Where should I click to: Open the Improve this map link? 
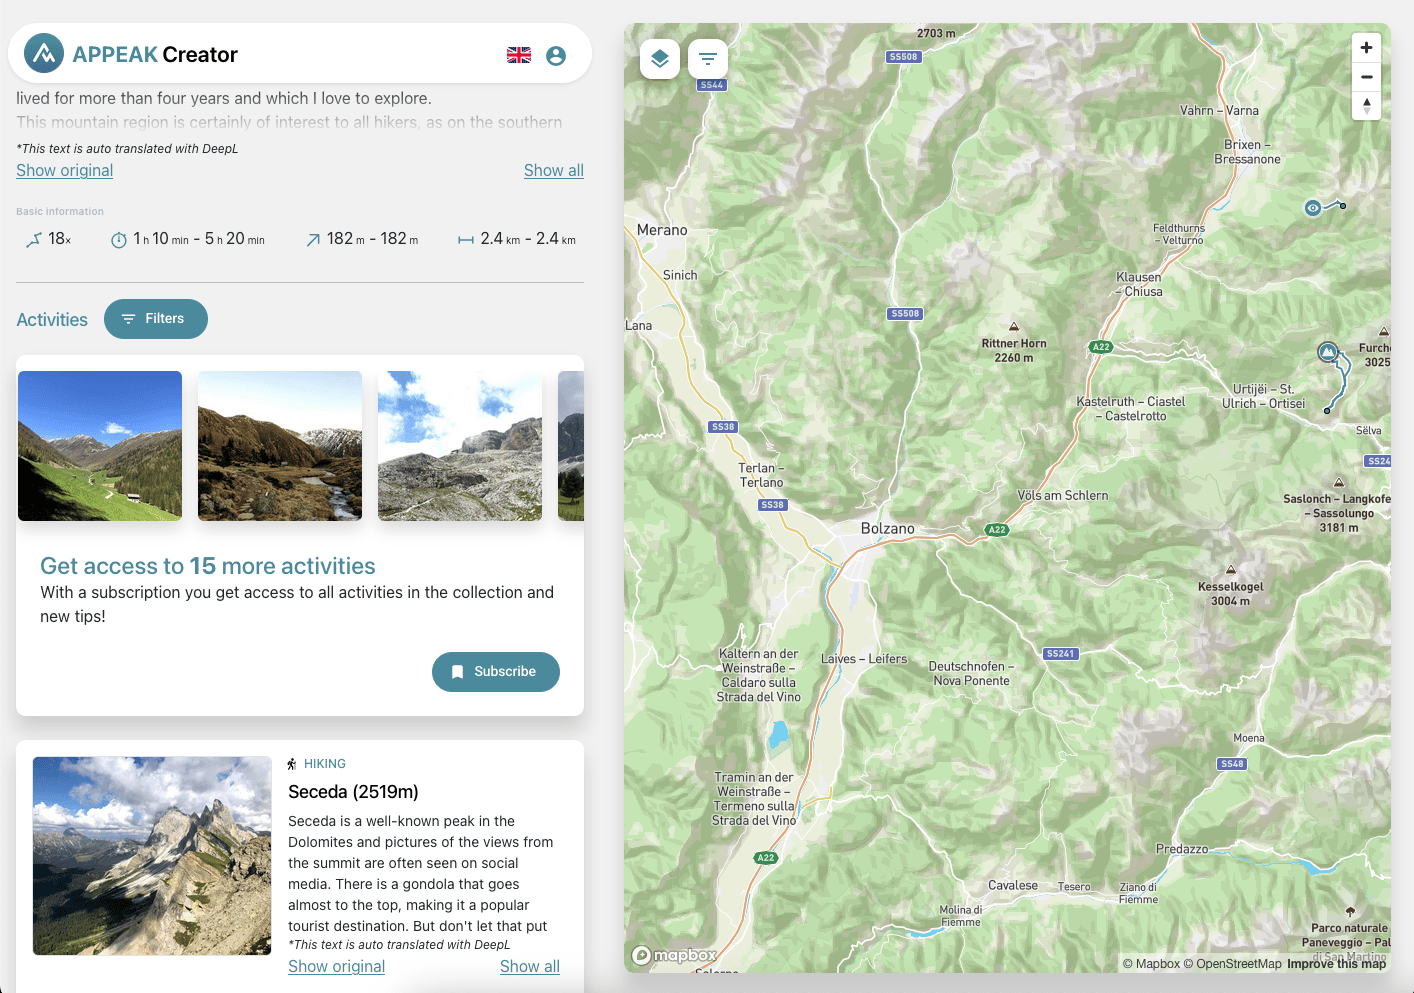coord(1336,963)
